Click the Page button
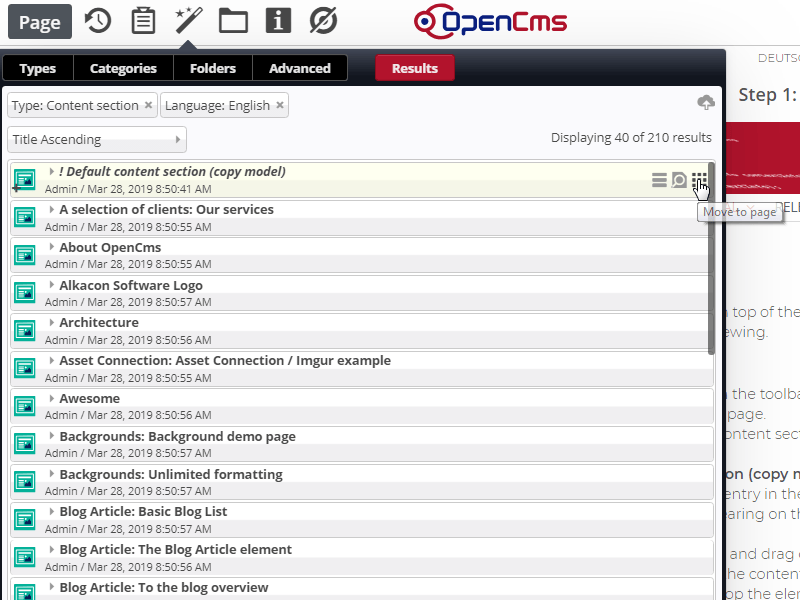 pyautogui.click(x=40, y=21)
